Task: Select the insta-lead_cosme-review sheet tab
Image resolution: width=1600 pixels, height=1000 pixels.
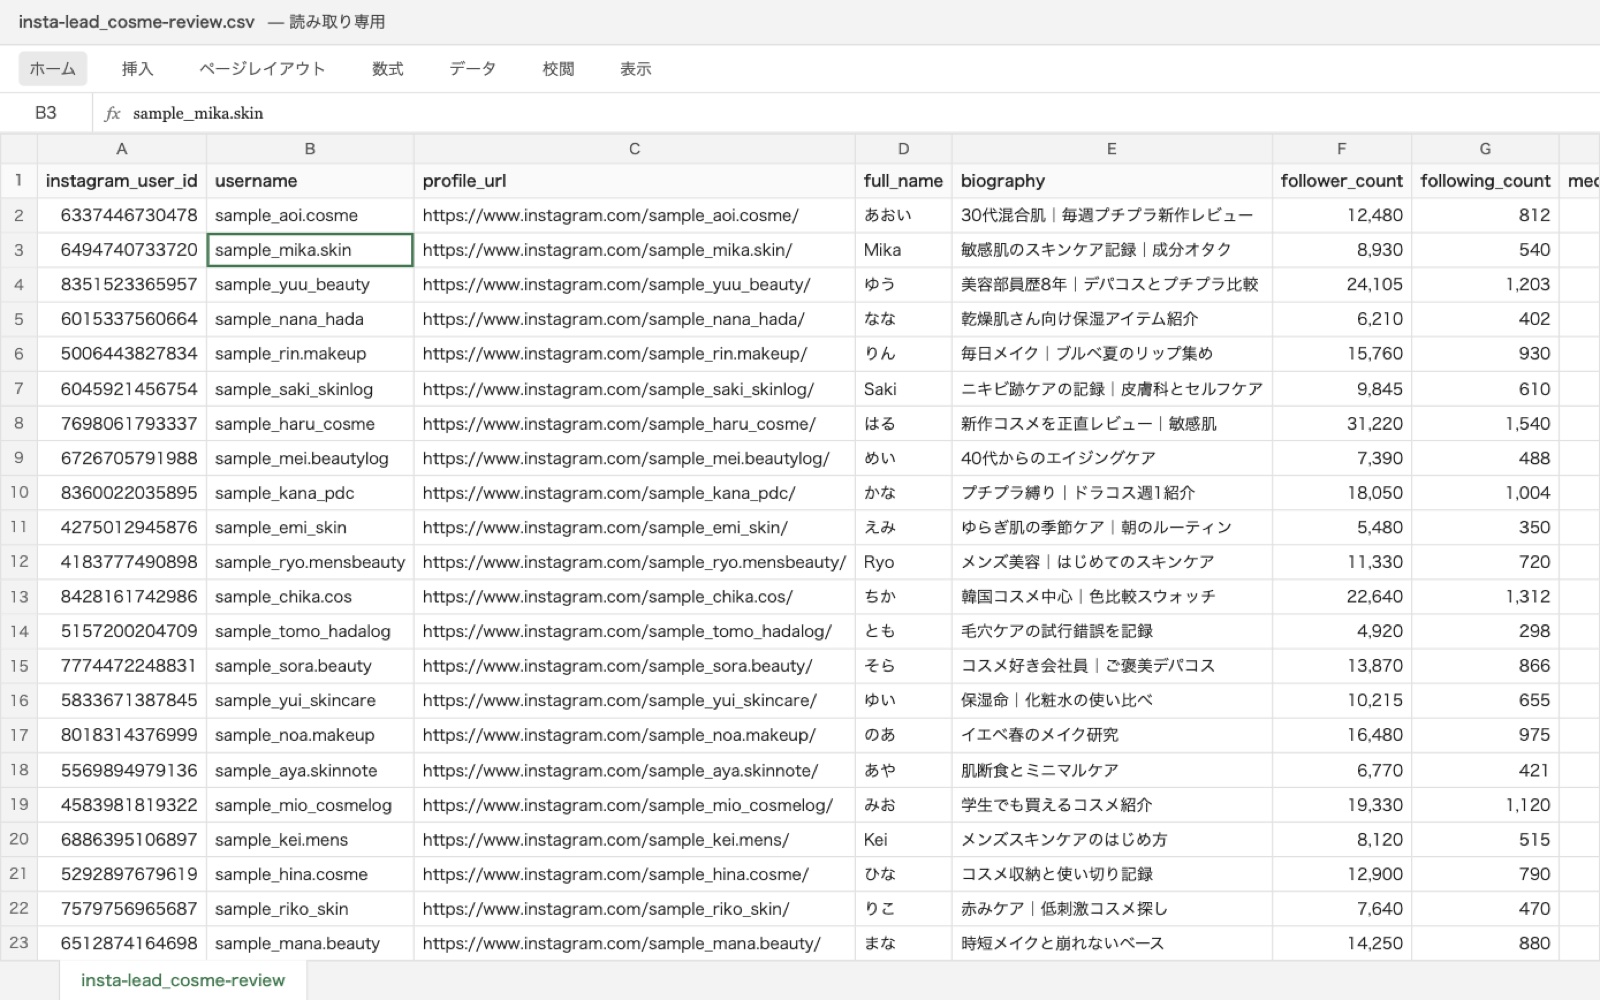Action: 183,980
